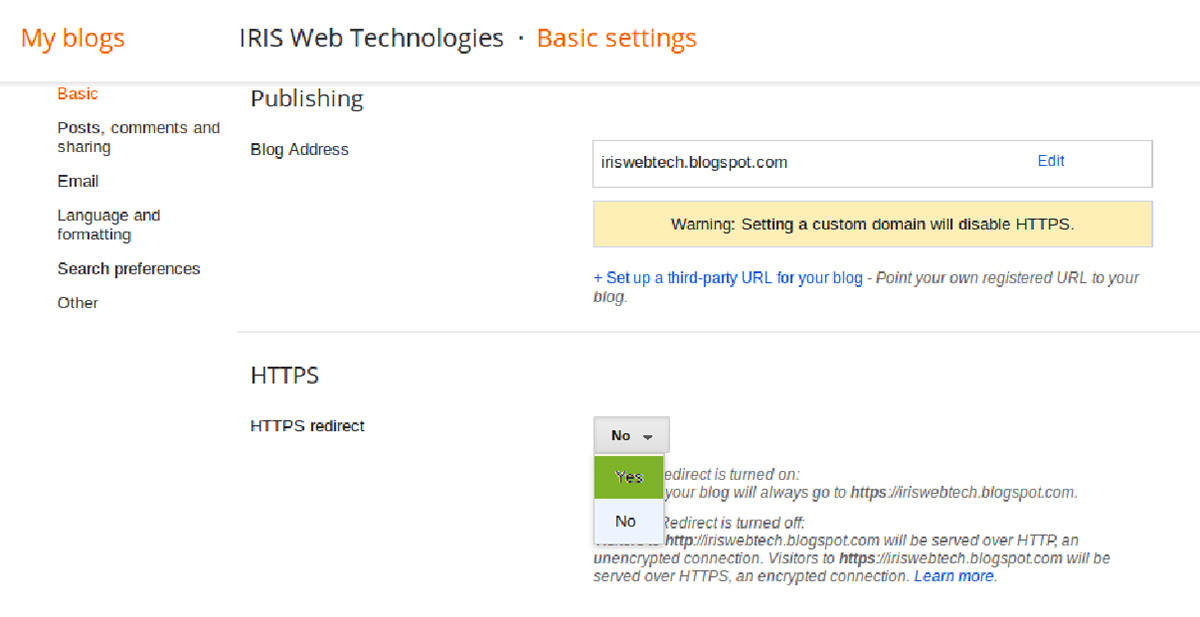Viewport: 1200px width, 617px height.
Task: Open the HTTPS redirect dropdown showing No
Action: pos(632,436)
